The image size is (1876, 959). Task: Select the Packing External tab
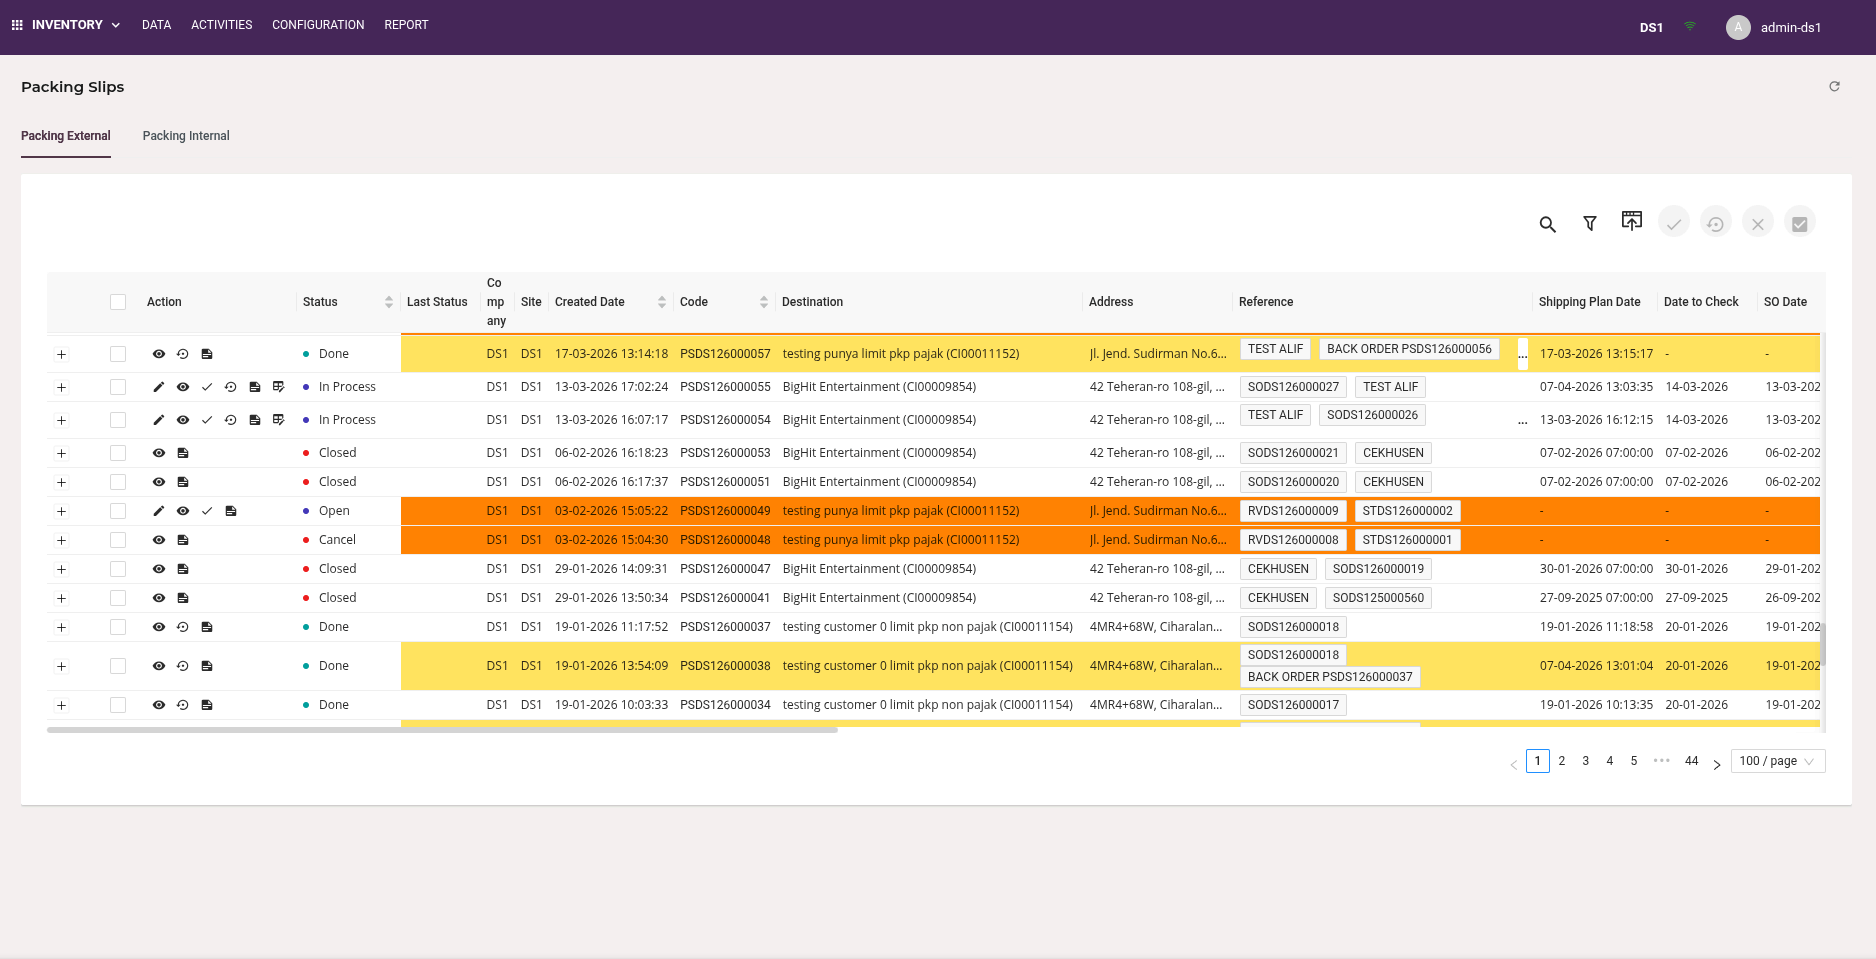[x=66, y=136]
